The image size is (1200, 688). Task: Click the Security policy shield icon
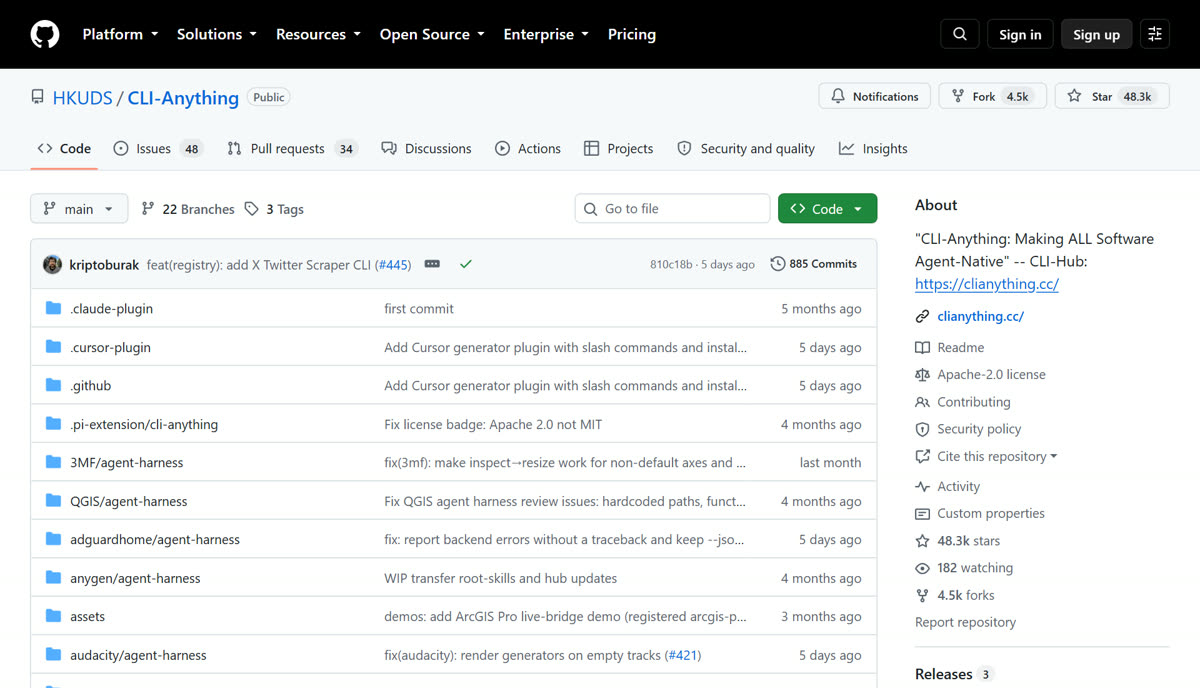coord(922,429)
